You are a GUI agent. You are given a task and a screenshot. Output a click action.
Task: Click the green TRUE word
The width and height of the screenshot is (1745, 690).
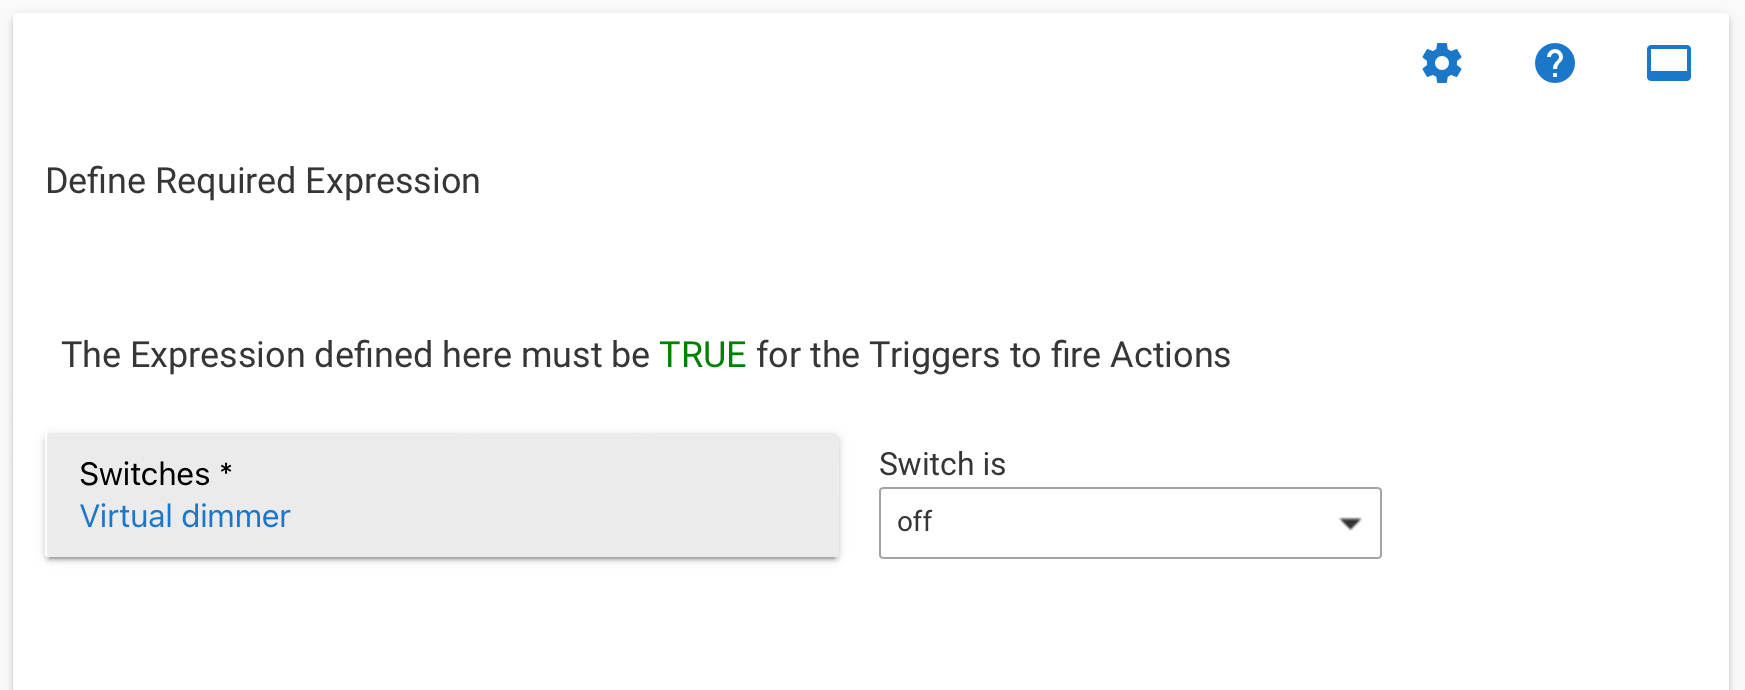(703, 355)
